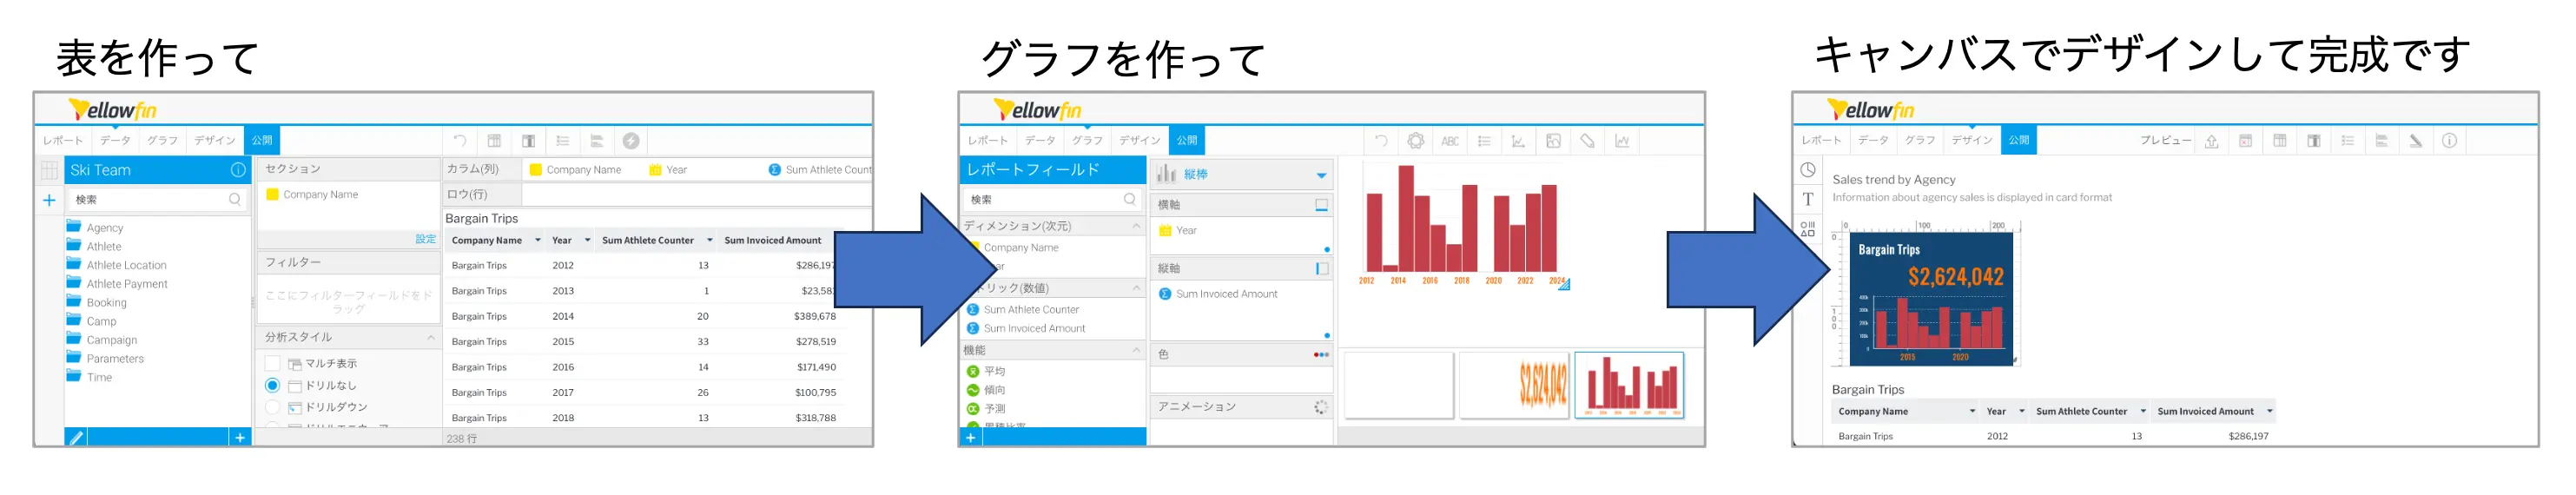The height and width of the screenshot is (495, 2576).
Task: Open the デザイン tab above レポートフィールド panel
Action: [1139, 141]
